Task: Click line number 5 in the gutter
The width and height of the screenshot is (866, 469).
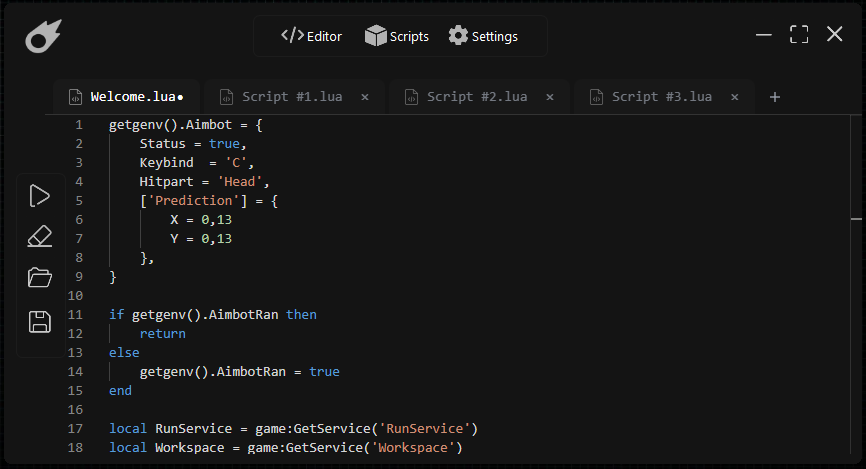Action: [78, 200]
